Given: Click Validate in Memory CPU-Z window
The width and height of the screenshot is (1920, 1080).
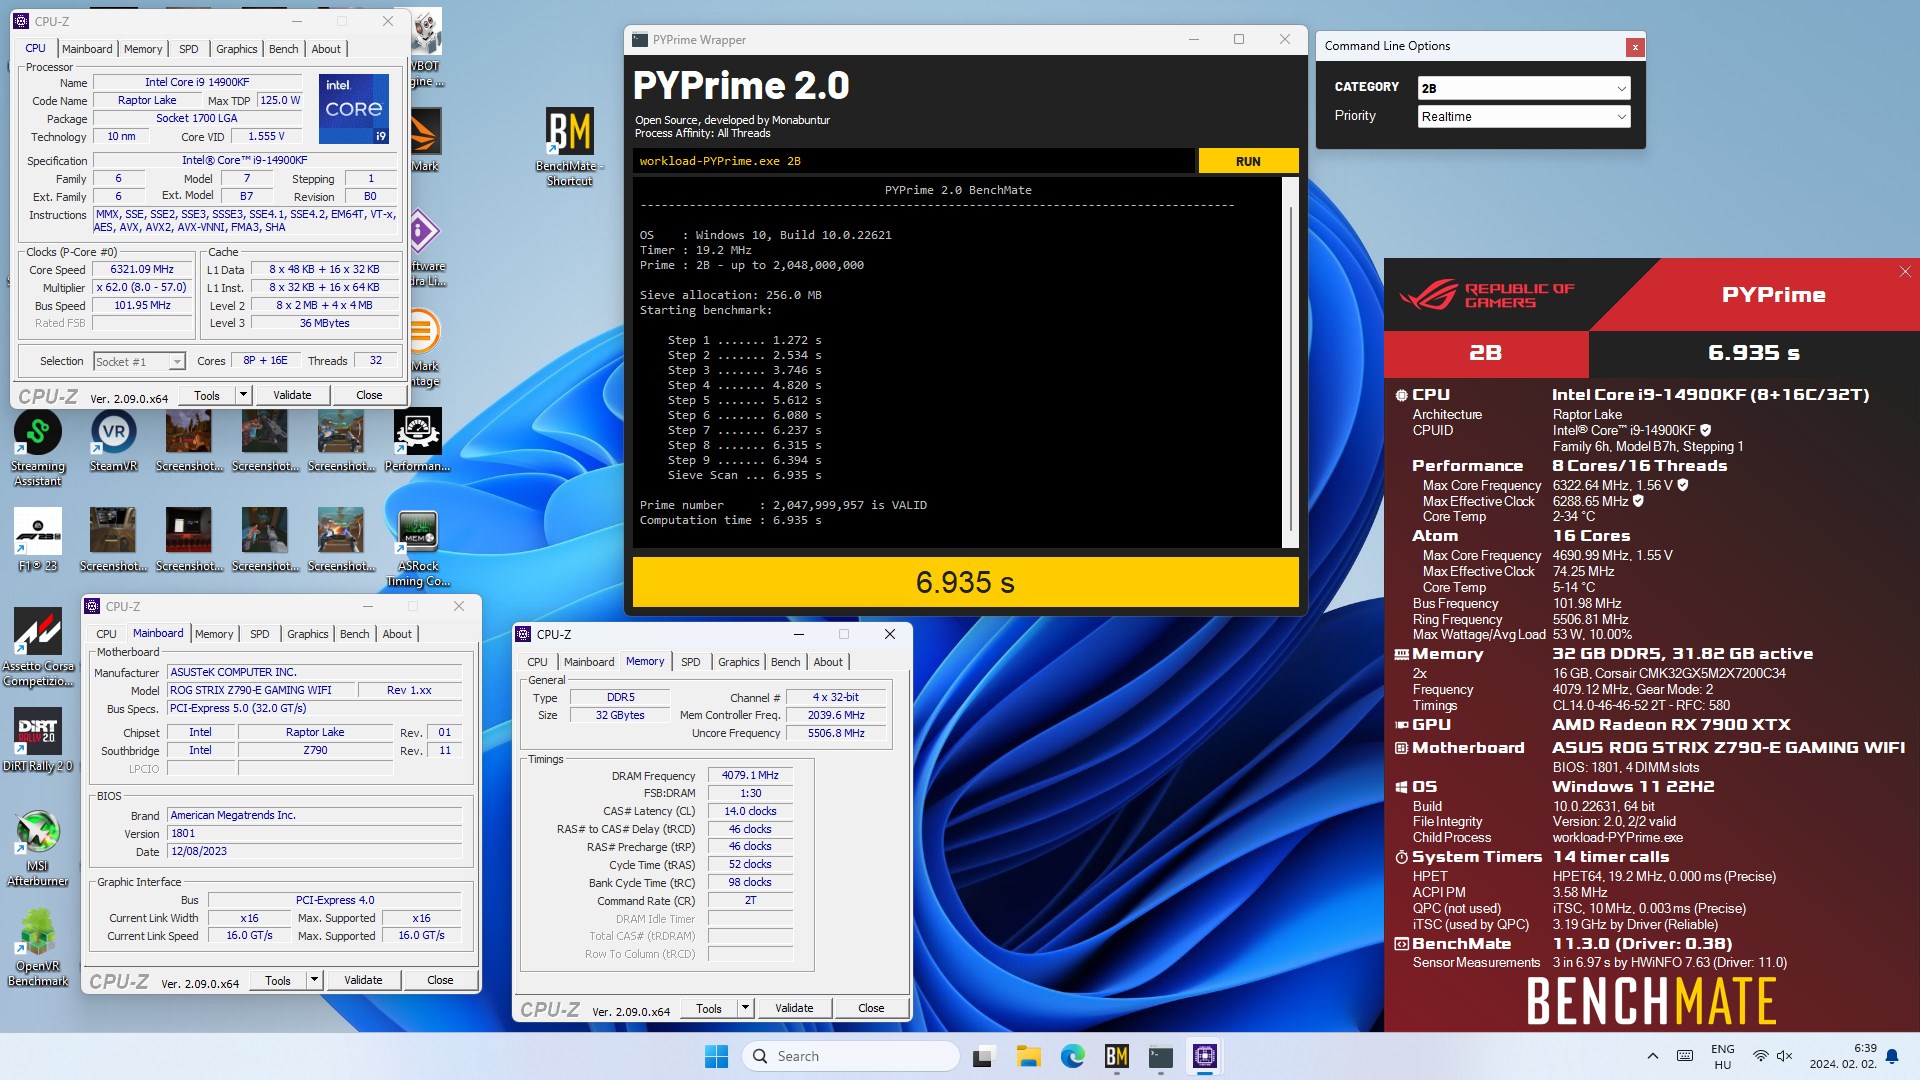Looking at the screenshot, I should 794,1008.
